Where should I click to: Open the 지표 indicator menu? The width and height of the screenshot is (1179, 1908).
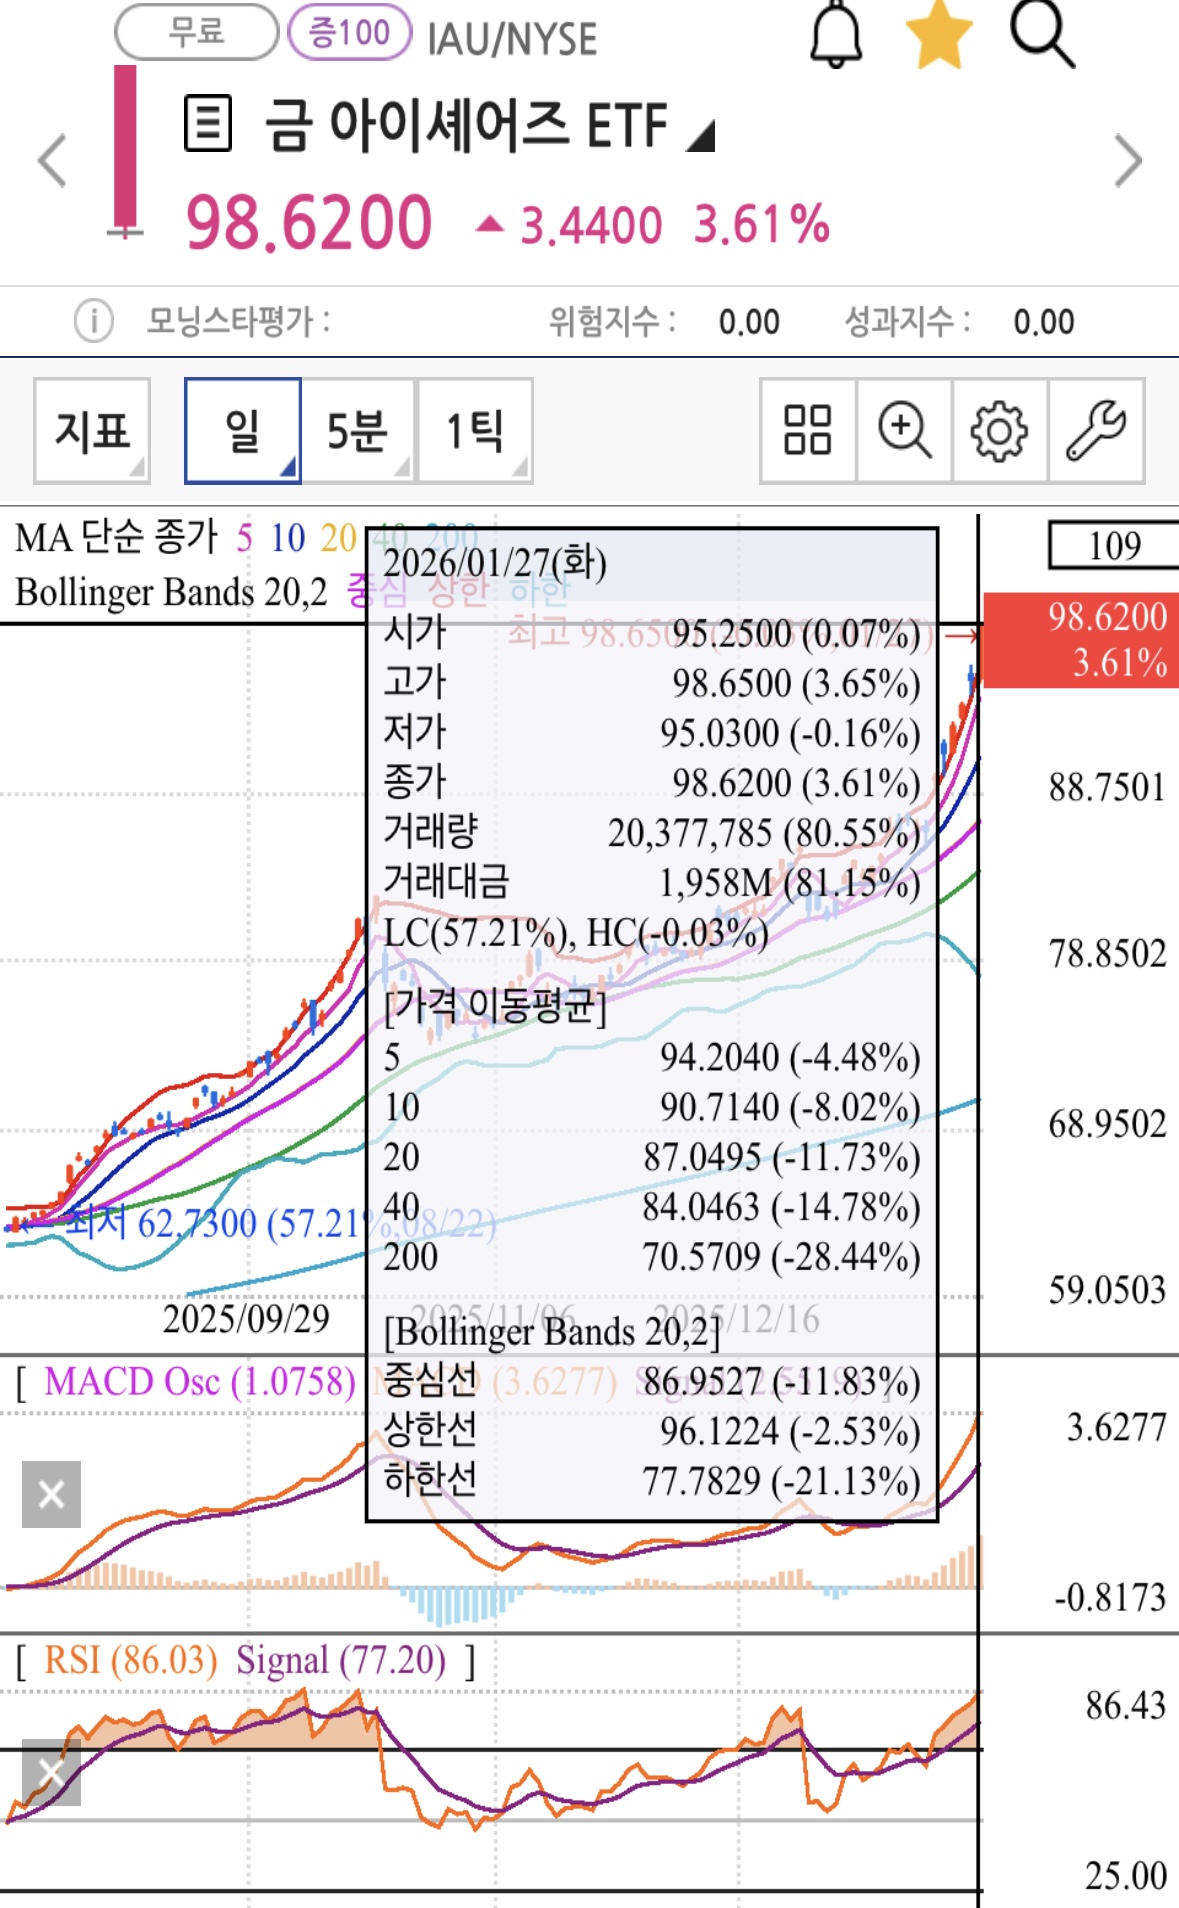click(92, 431)
